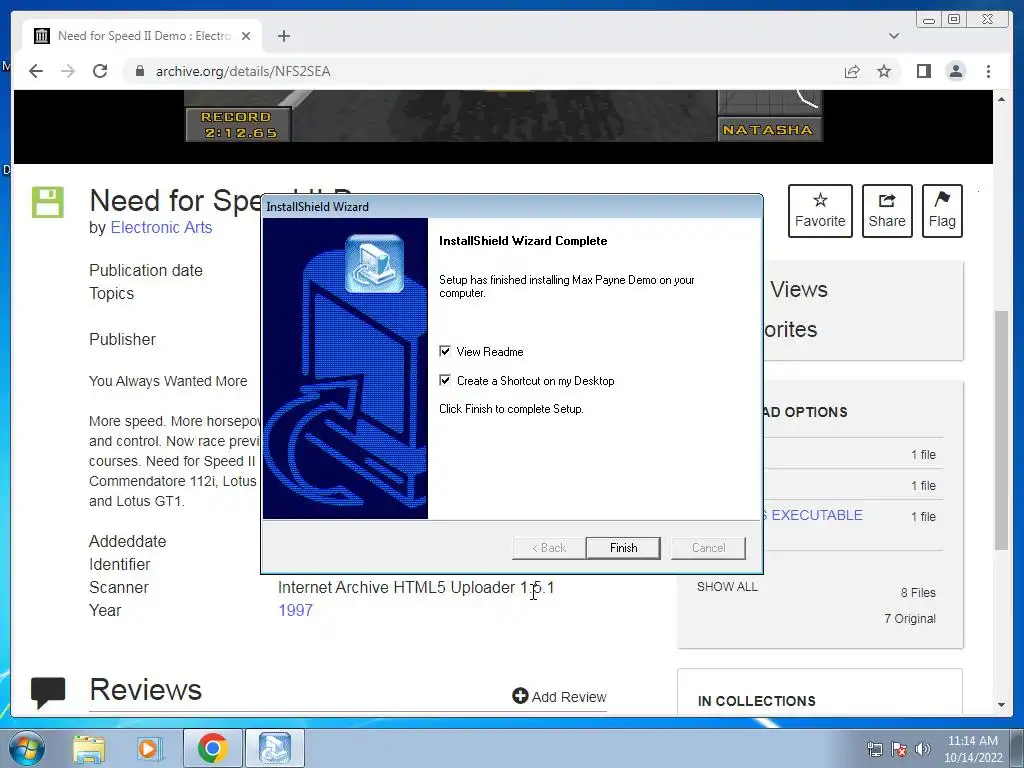Click the Favorite button on archive.org
Screen dimensions: 1024x768
pos(820,211)
